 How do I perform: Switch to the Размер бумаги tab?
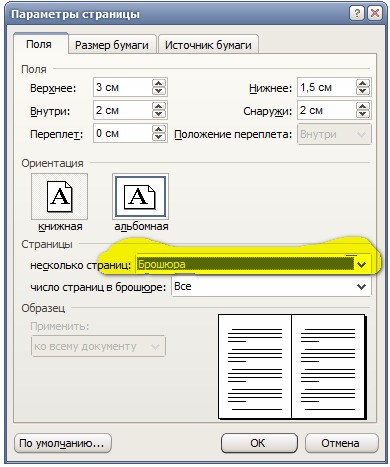(112, 45)
